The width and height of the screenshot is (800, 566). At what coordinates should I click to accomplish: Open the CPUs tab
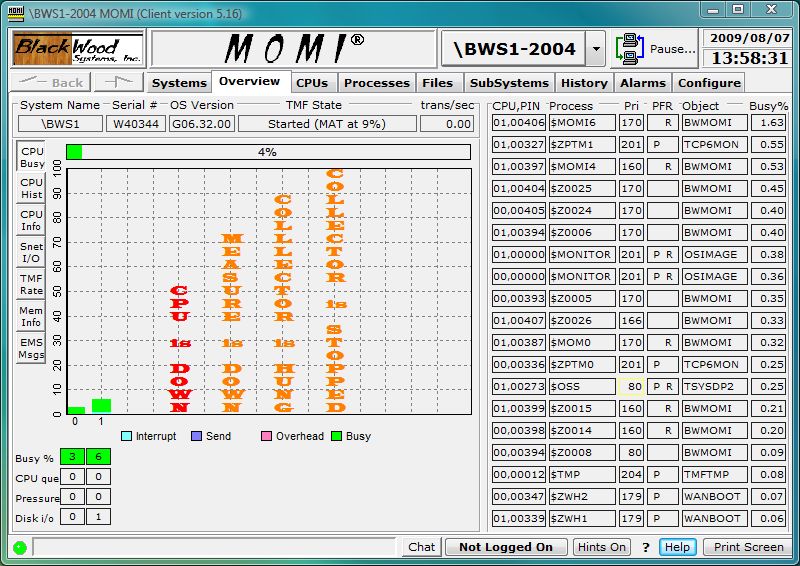click(312, 83)
